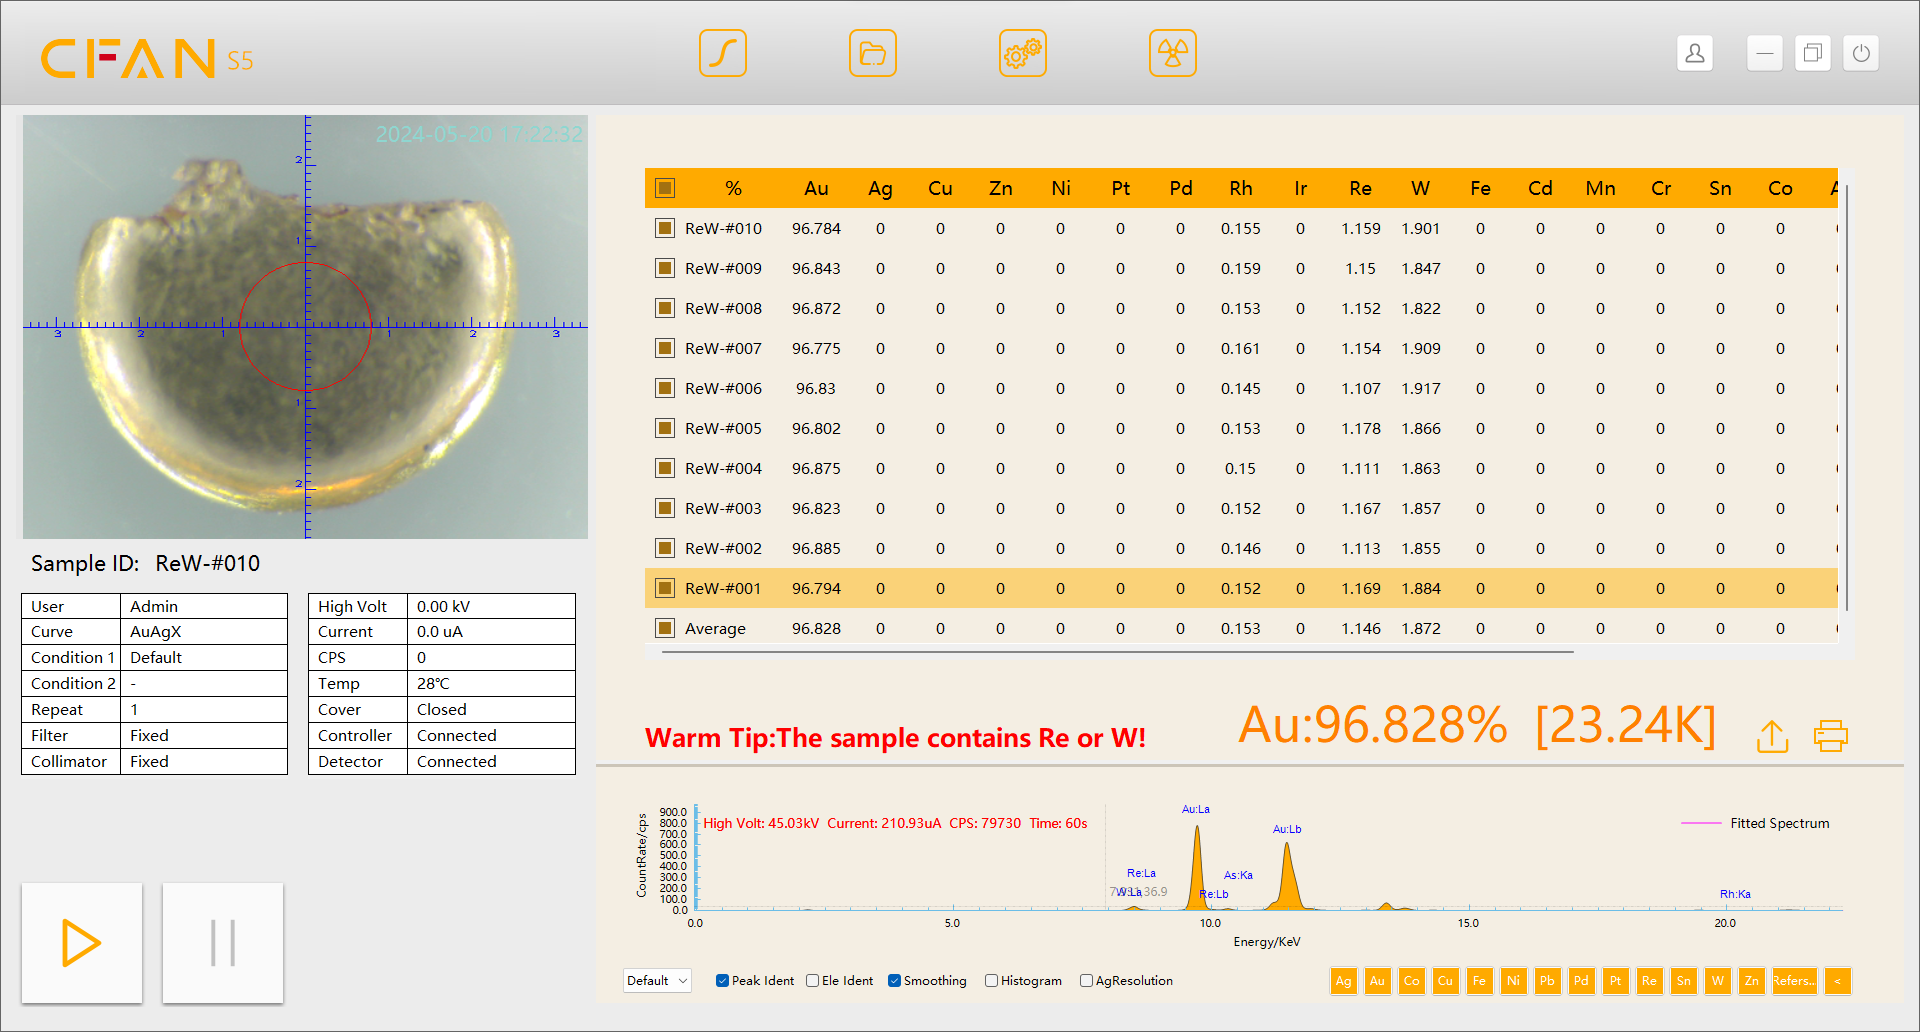Viewport: 1920px width, 1032px height.
Task: Toggle checkbox for row ReW-#001
Action: coord(665,588)
